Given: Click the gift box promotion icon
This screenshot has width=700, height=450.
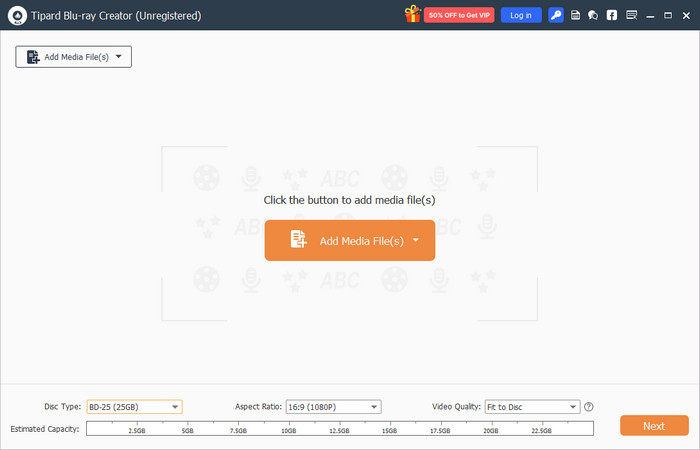Looking at the screenshot, I should [x=411, y=15].
